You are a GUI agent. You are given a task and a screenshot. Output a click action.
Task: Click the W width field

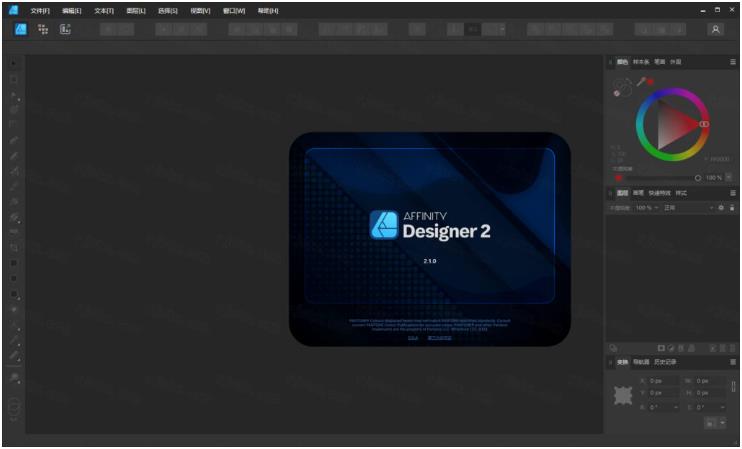point(709,381)
